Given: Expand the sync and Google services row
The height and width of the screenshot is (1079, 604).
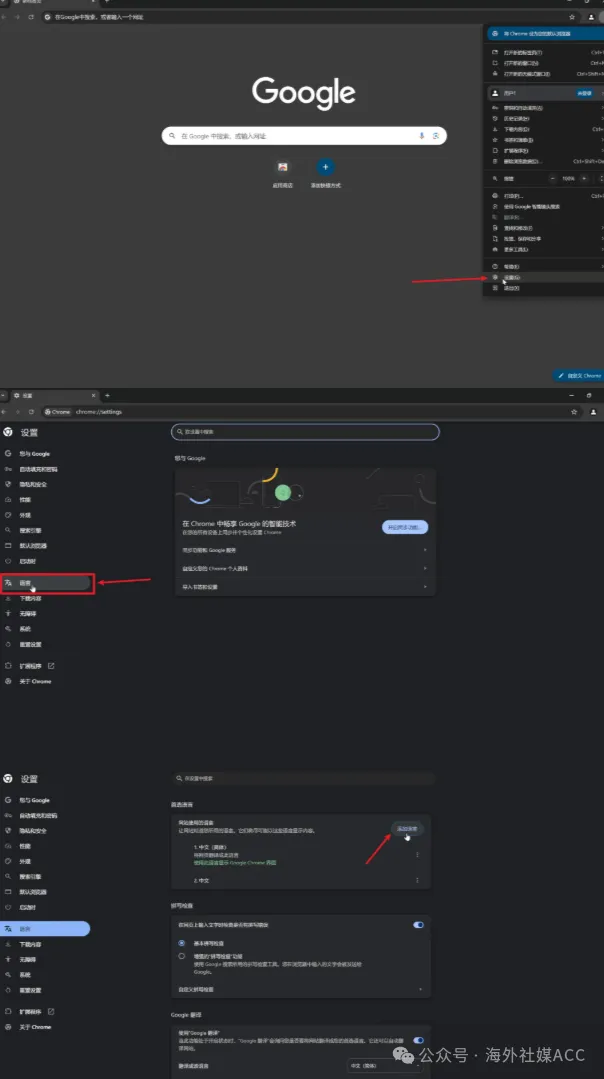Looking at the screenshot, I should pyautogui.click(x=305, y=550).
